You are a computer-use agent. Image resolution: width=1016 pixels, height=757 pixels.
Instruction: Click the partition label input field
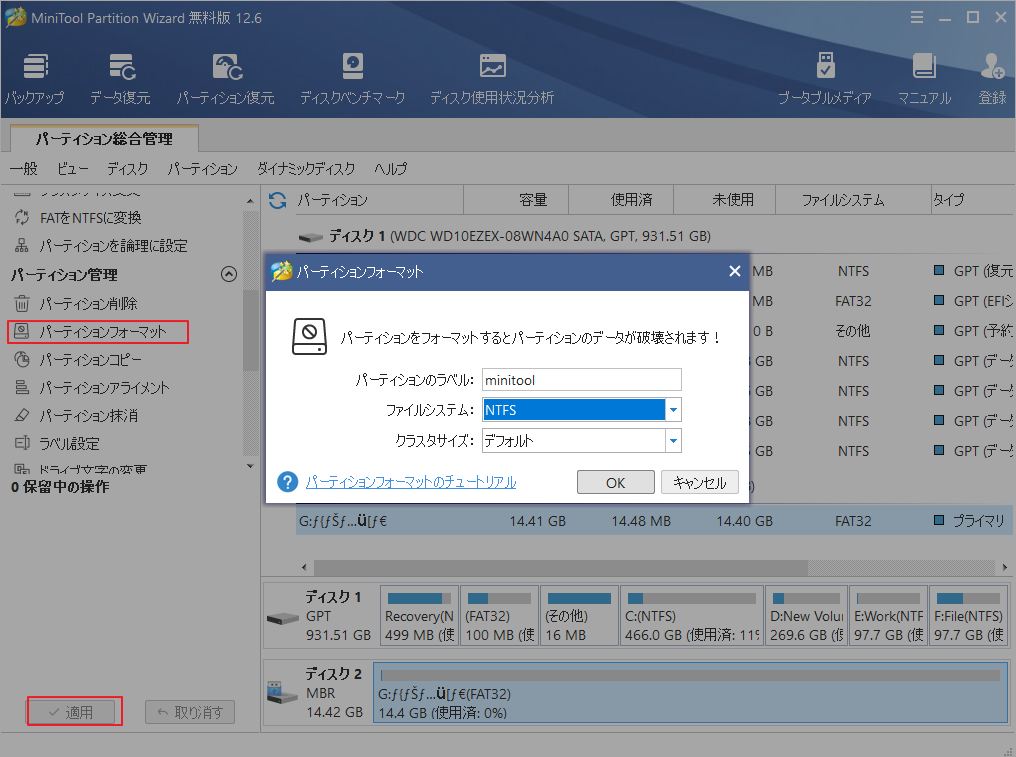coord(581,379)
